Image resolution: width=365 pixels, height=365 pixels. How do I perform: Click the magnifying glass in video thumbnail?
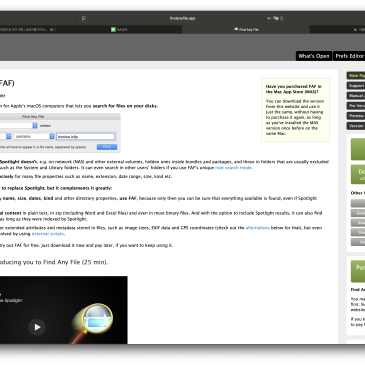(92, 323)
